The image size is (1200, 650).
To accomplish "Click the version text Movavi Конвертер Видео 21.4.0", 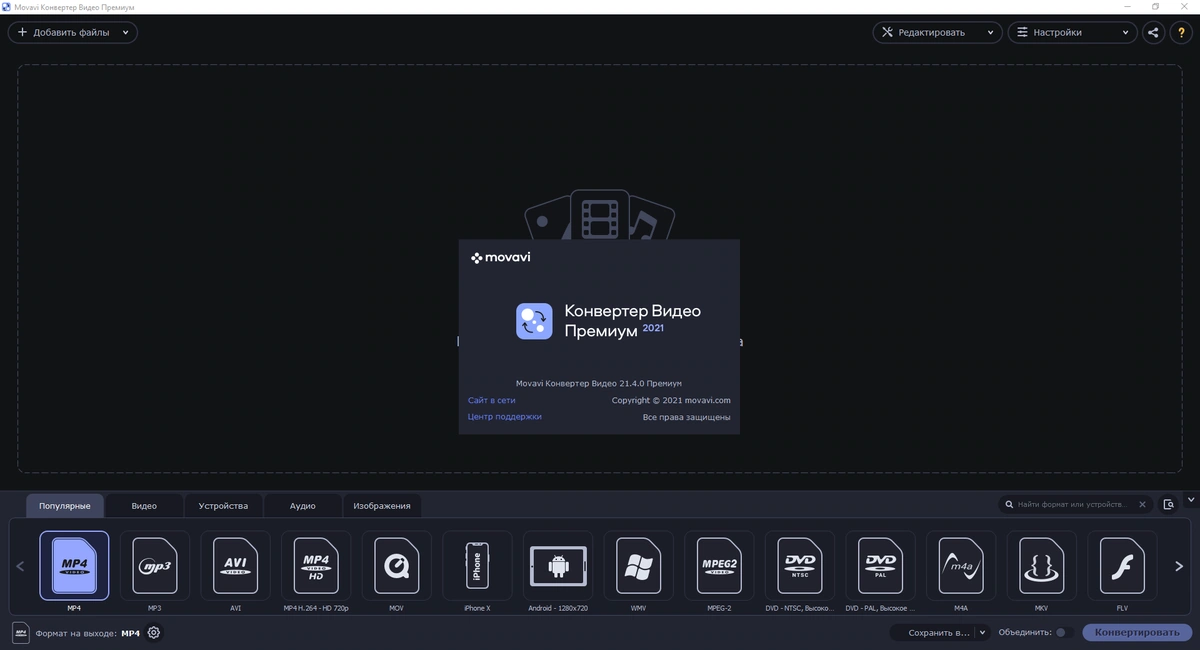I will (599, 382).
